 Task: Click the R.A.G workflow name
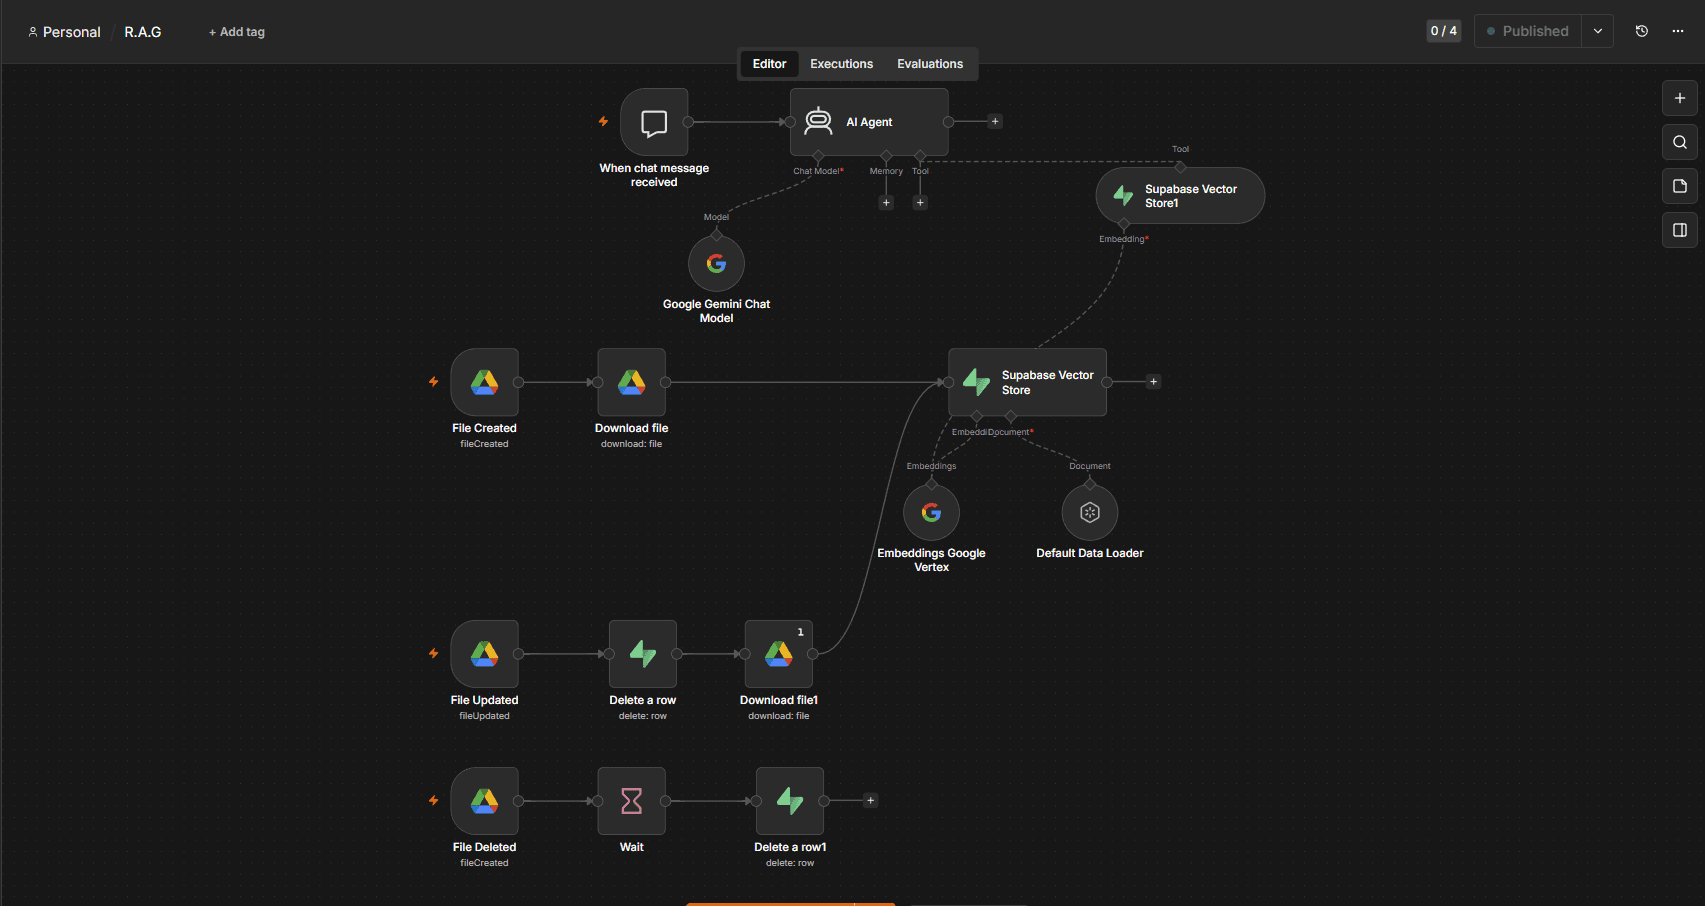[x=143, y=32]
